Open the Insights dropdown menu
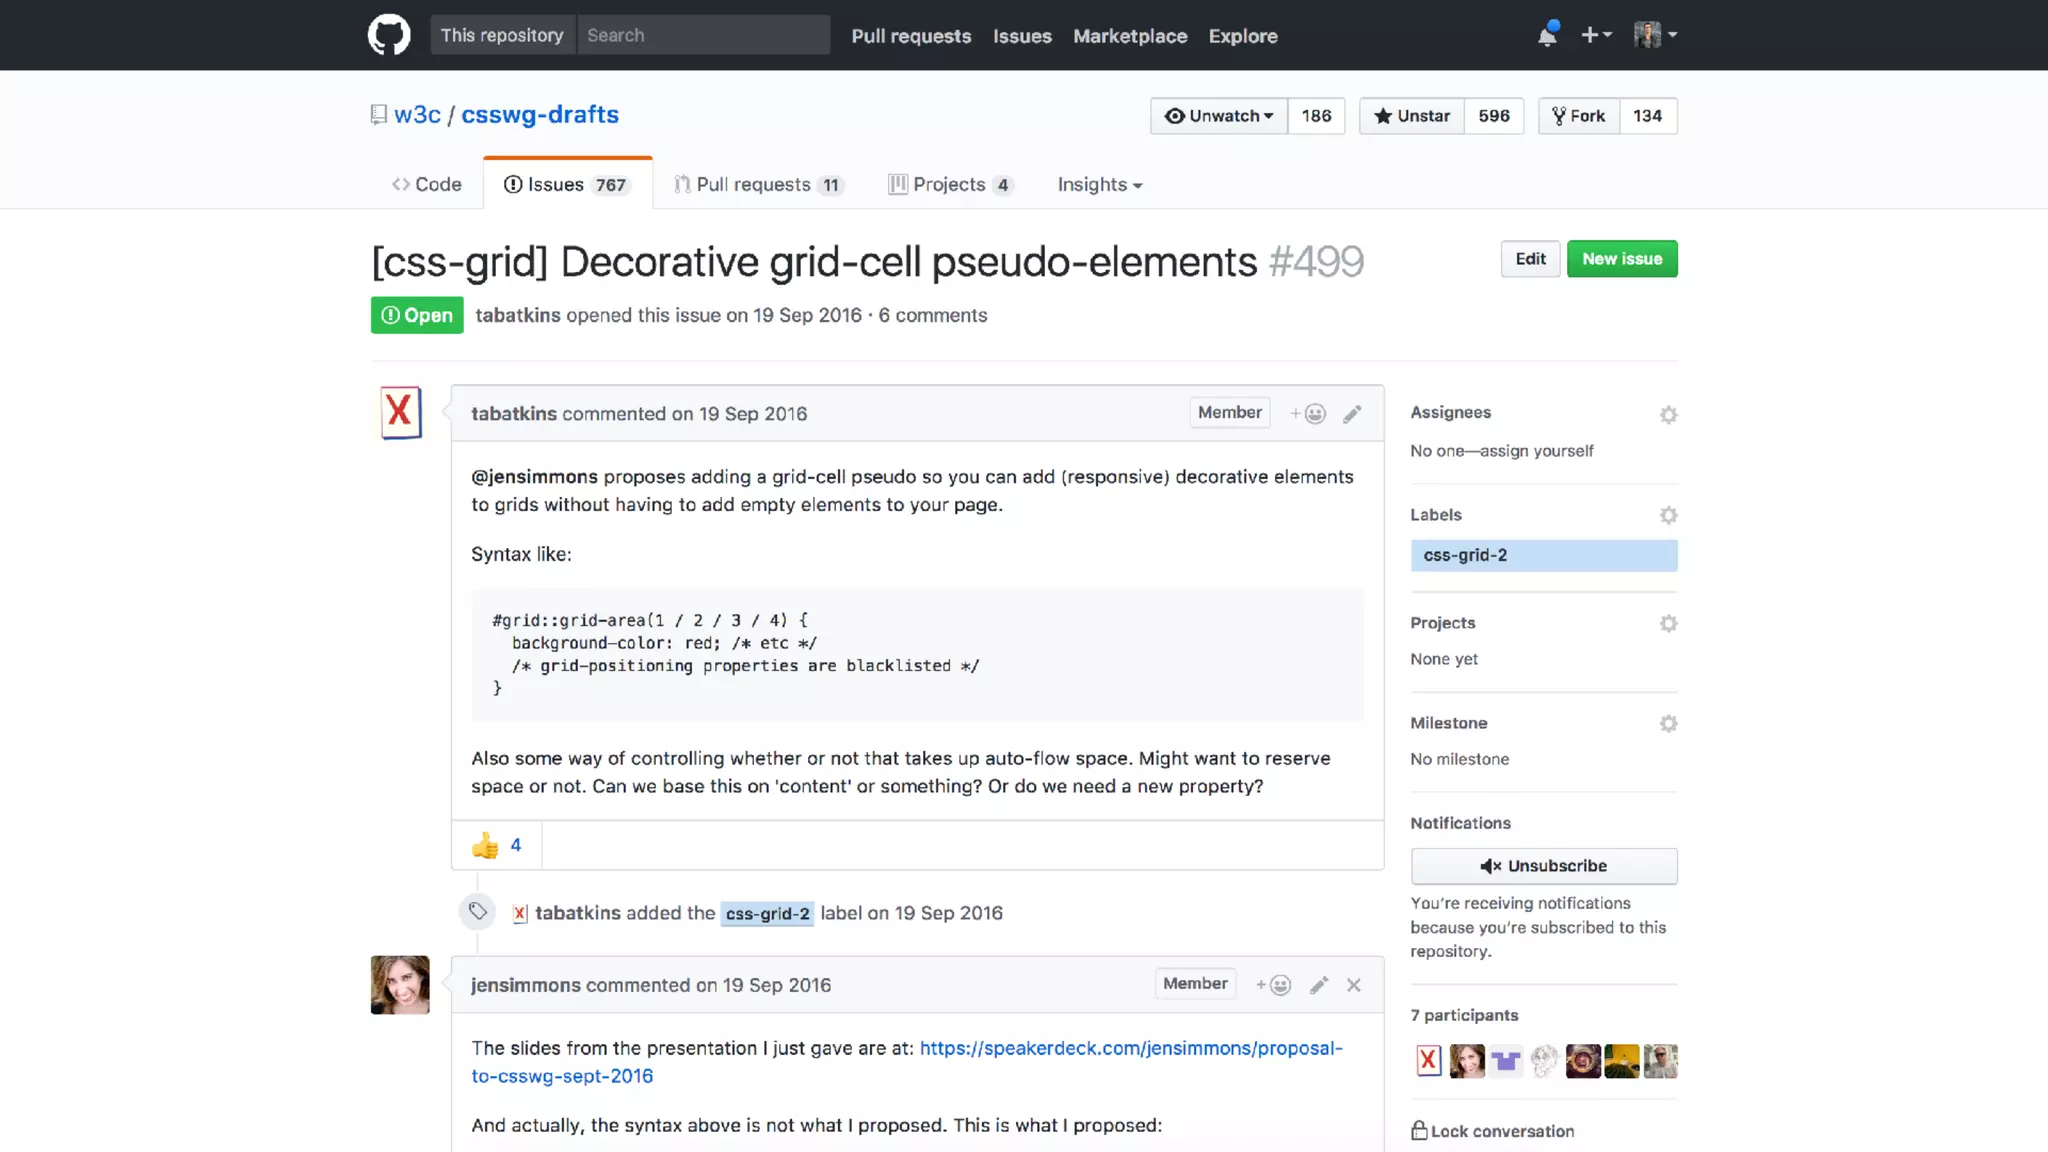The height and width of the screenshot is (1152, 2048). click(1099, 185)
